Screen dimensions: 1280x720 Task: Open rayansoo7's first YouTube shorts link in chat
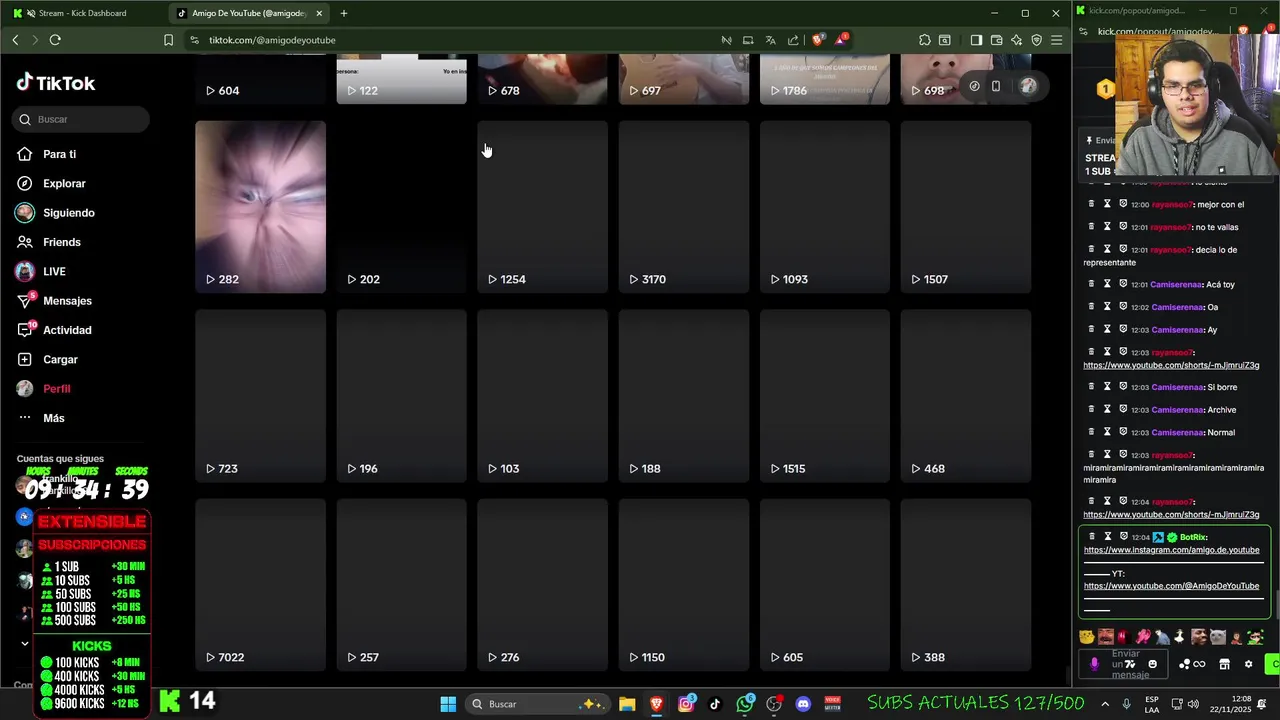pos(1171,365)
